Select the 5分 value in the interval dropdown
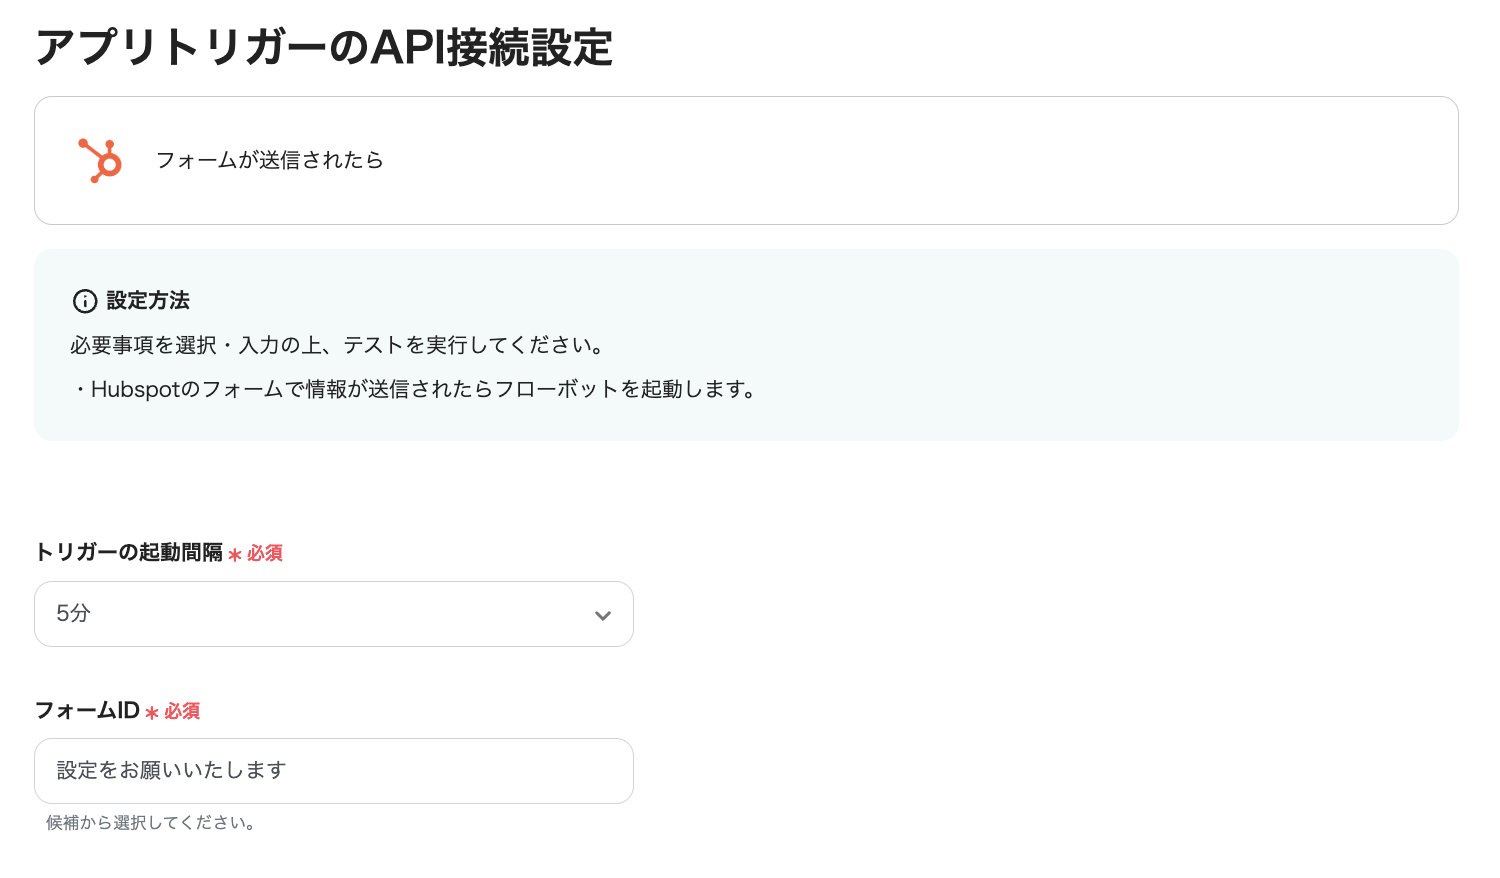Screen dimensions: 1500x878 [74, 614]
